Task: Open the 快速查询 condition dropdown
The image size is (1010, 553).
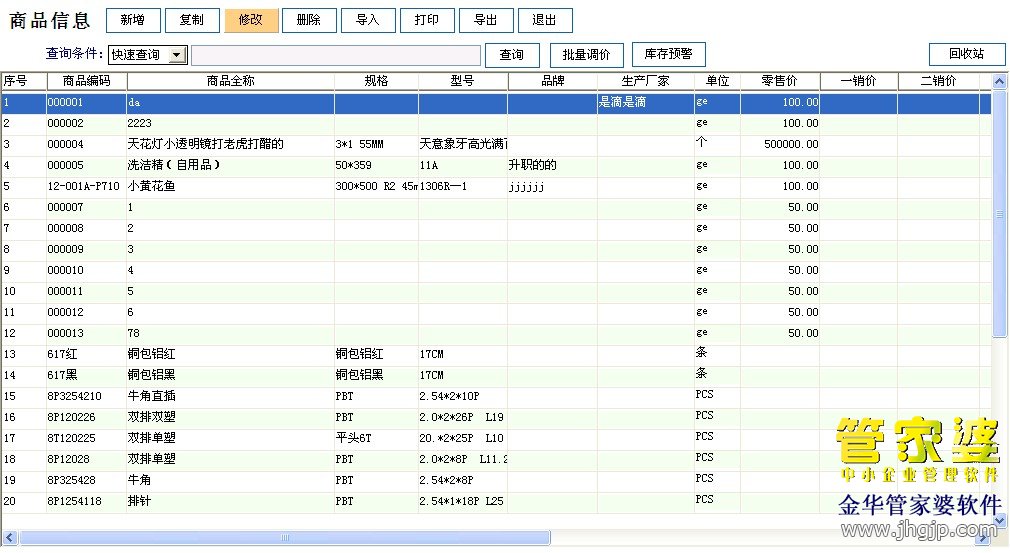Action: pos(176,55)
